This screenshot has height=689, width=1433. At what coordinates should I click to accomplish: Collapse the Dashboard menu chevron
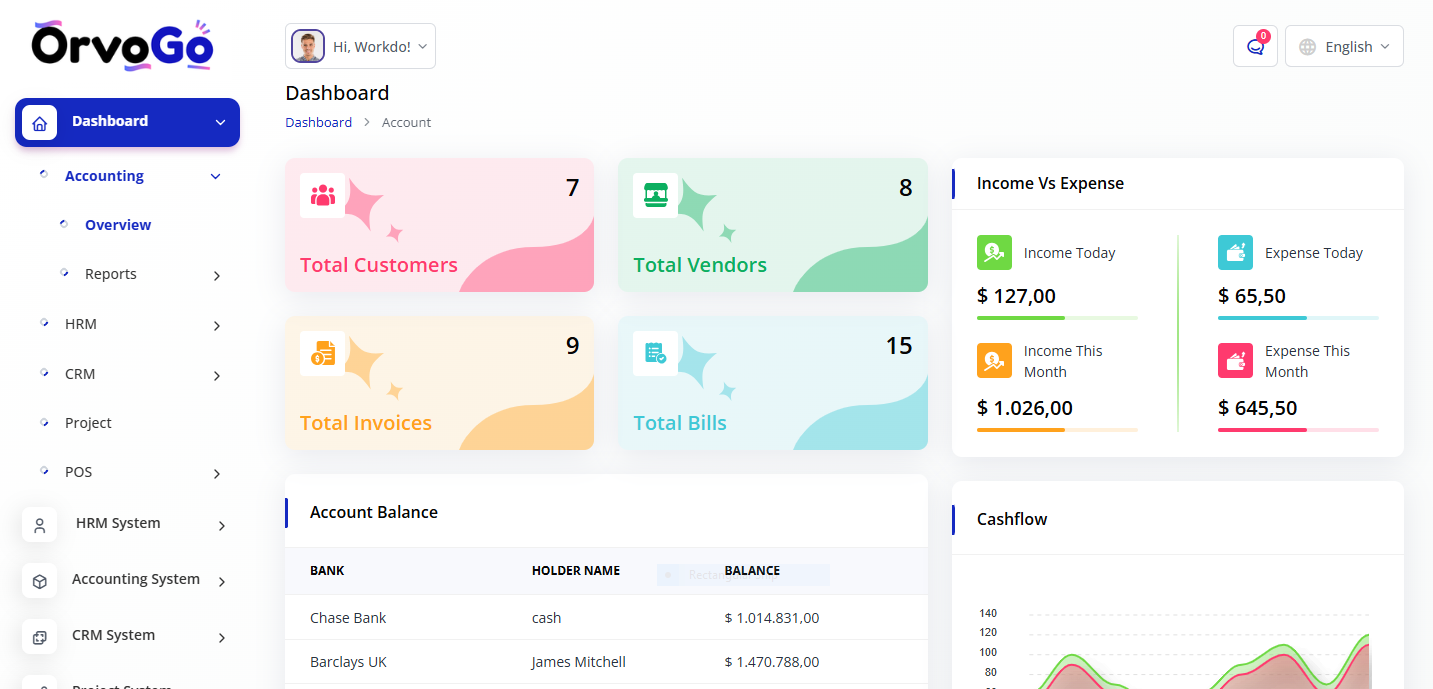click(x=219, y=122)
